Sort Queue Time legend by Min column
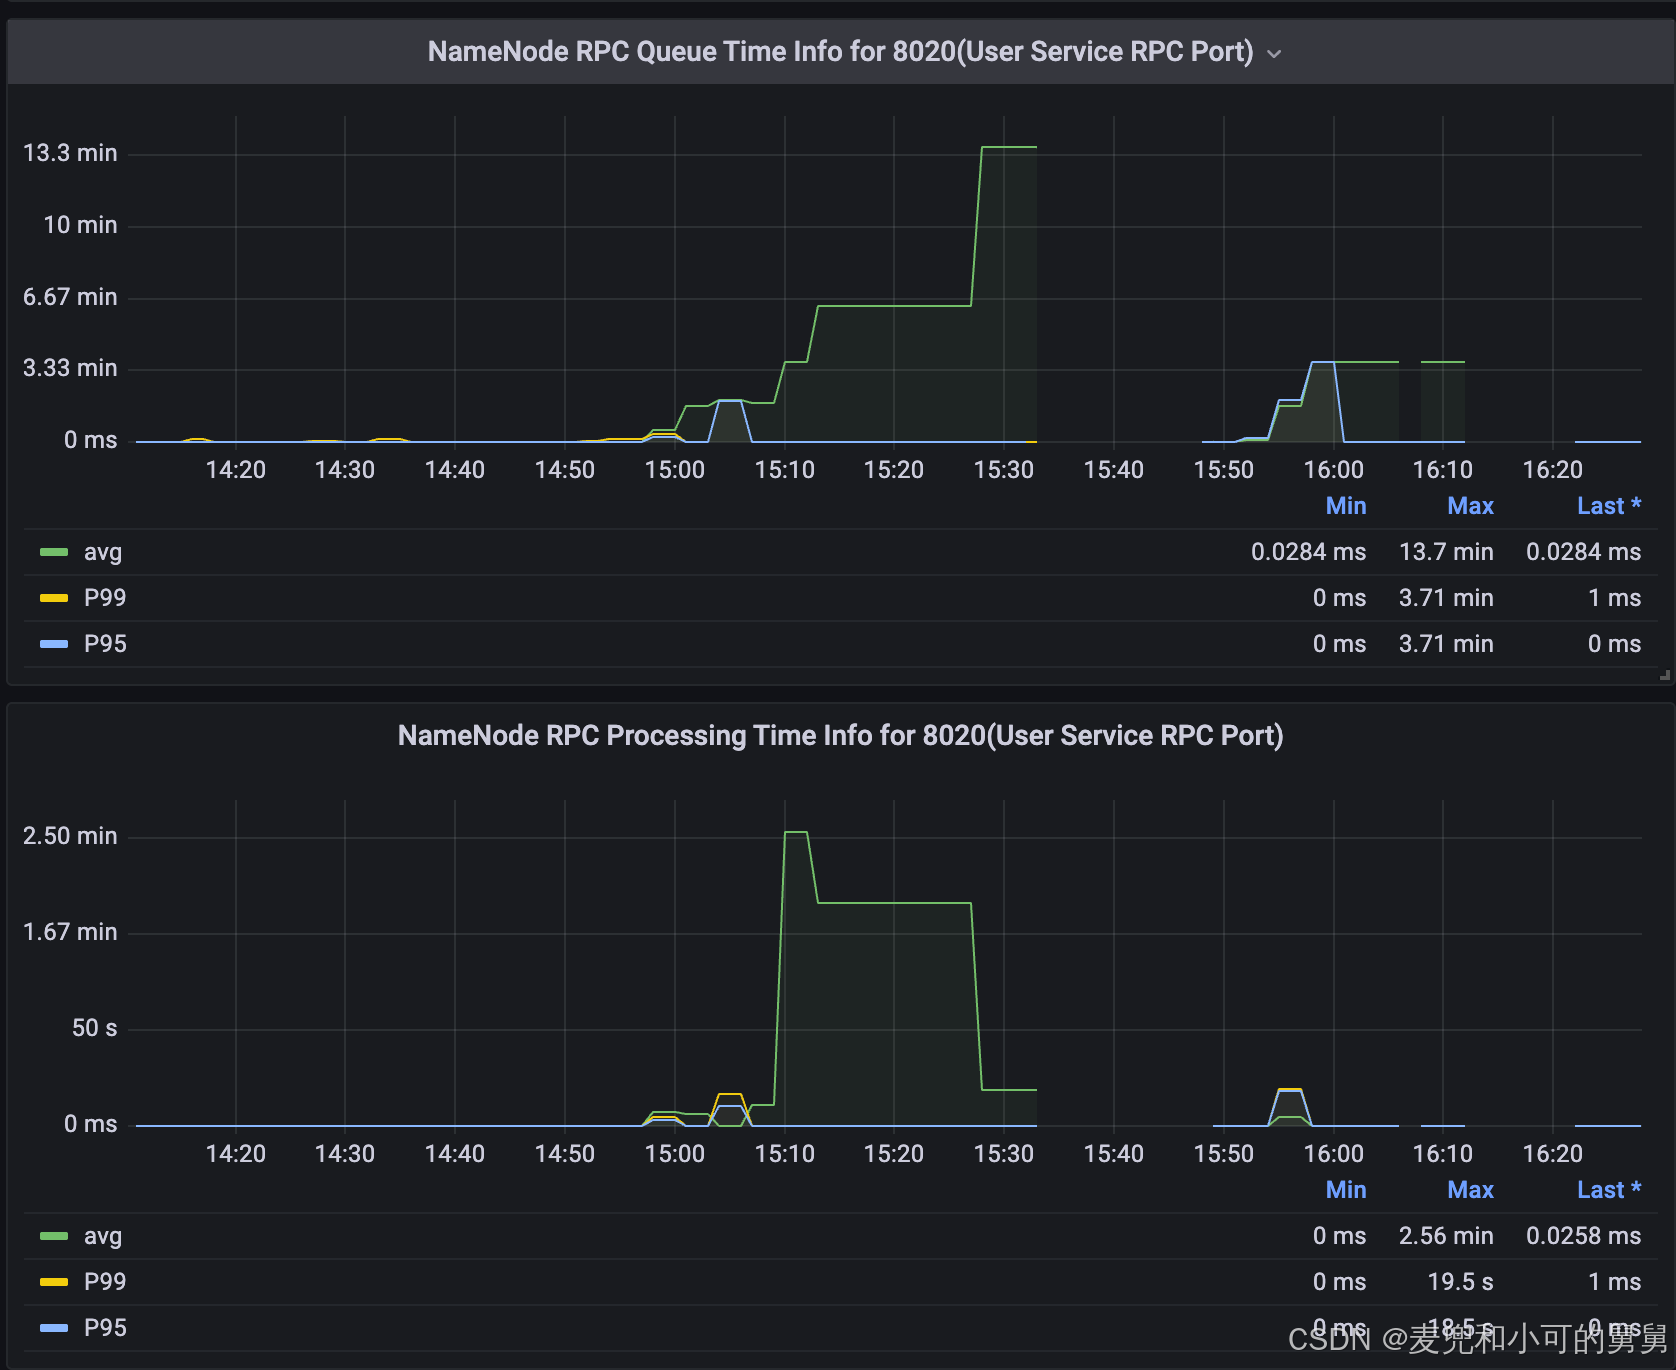The height and width of the screenshot is (1370, 1676). coord(1346,506)
